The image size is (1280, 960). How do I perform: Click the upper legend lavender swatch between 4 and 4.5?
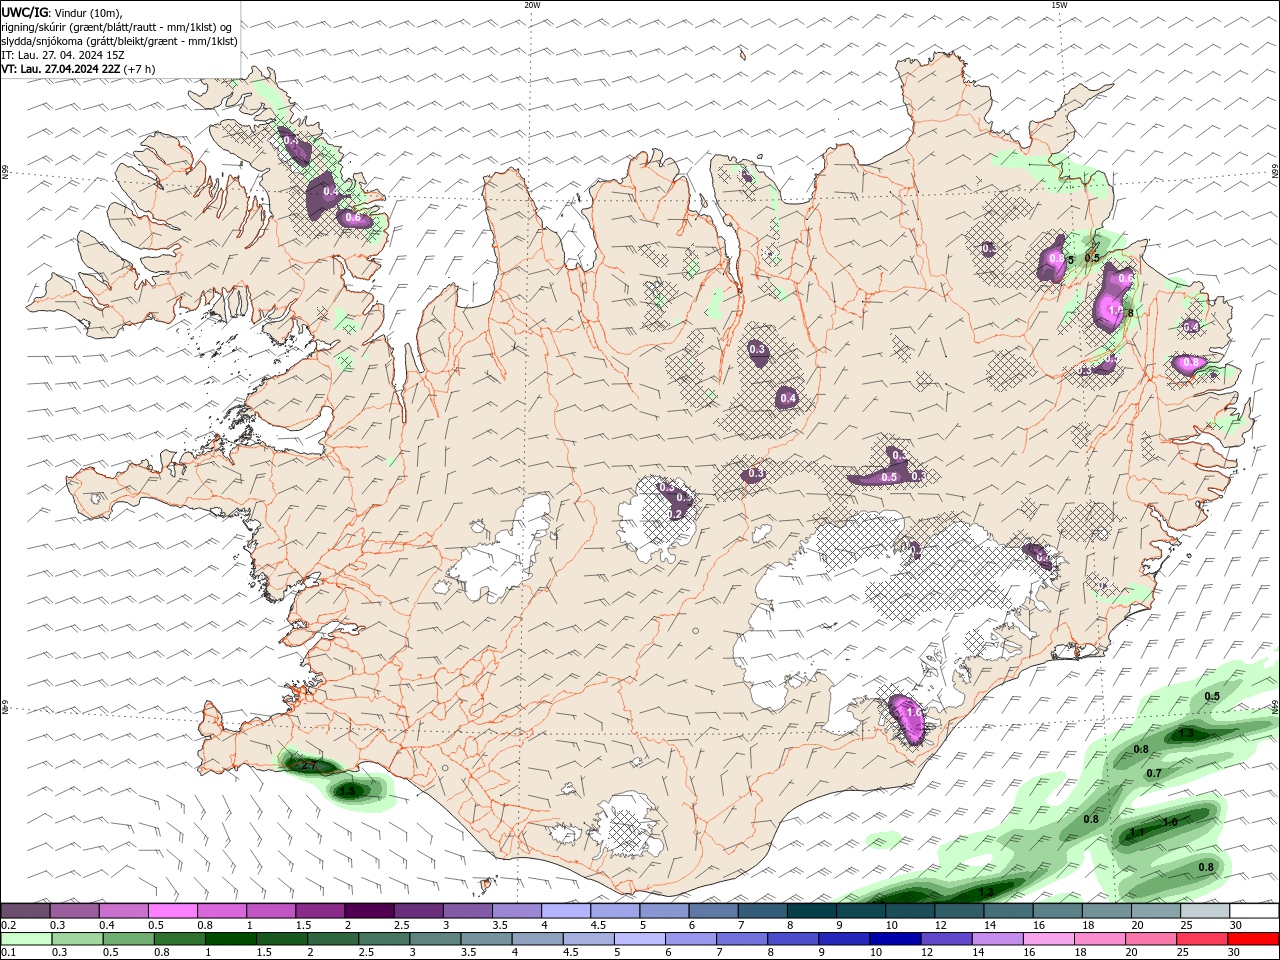tap(565, 911)
